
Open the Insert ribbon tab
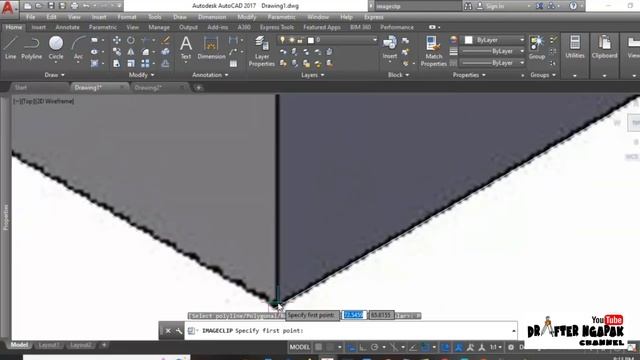click(x=39, y=27)
